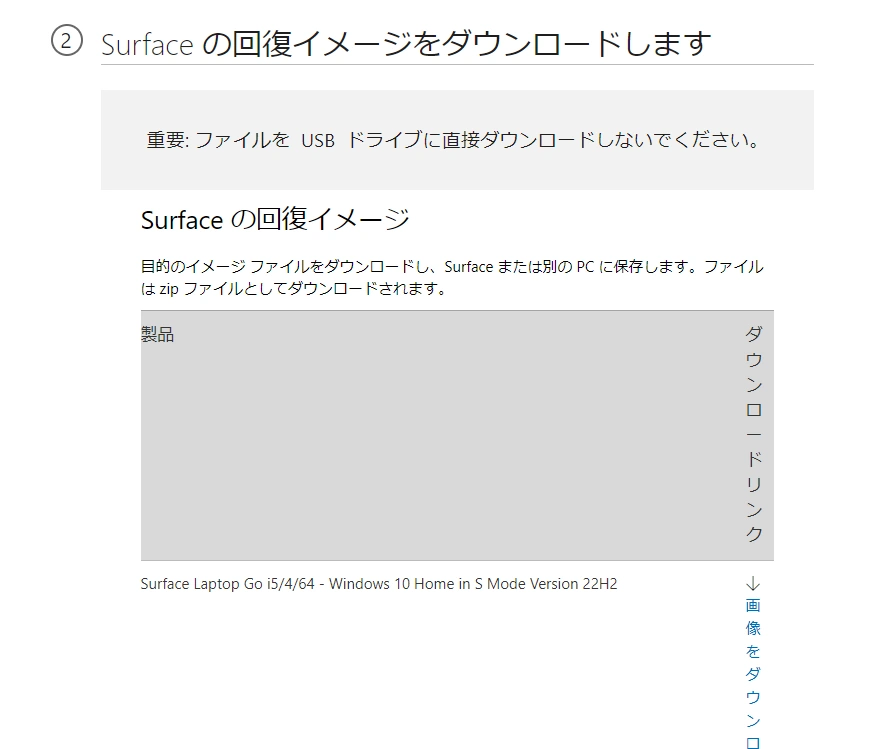
Task: Click the paragraph about saving the zip file
Action: [x=452, y=277]
